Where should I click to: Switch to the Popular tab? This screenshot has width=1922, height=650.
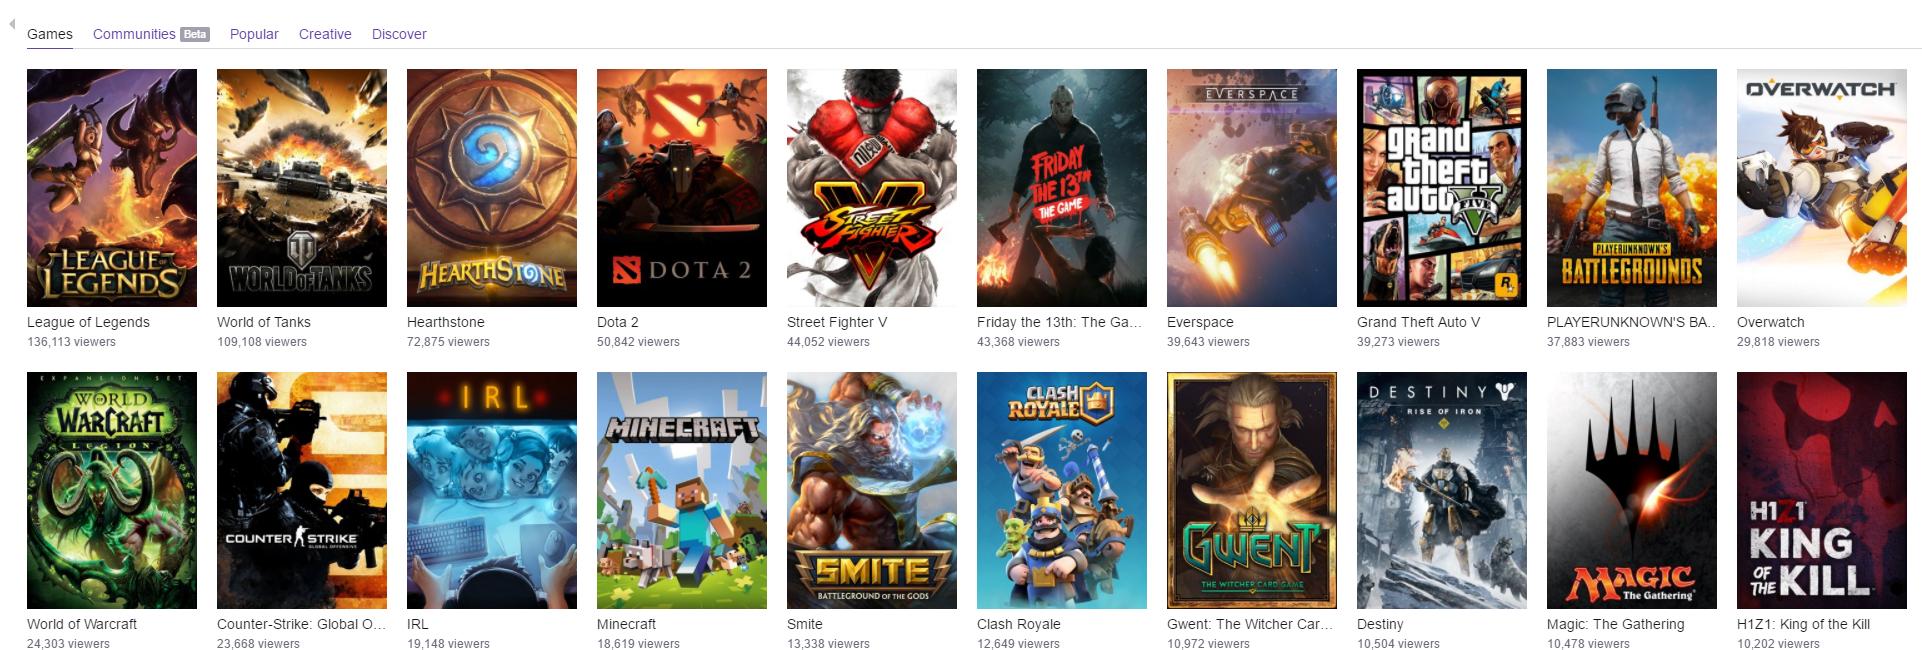(254, 34)
